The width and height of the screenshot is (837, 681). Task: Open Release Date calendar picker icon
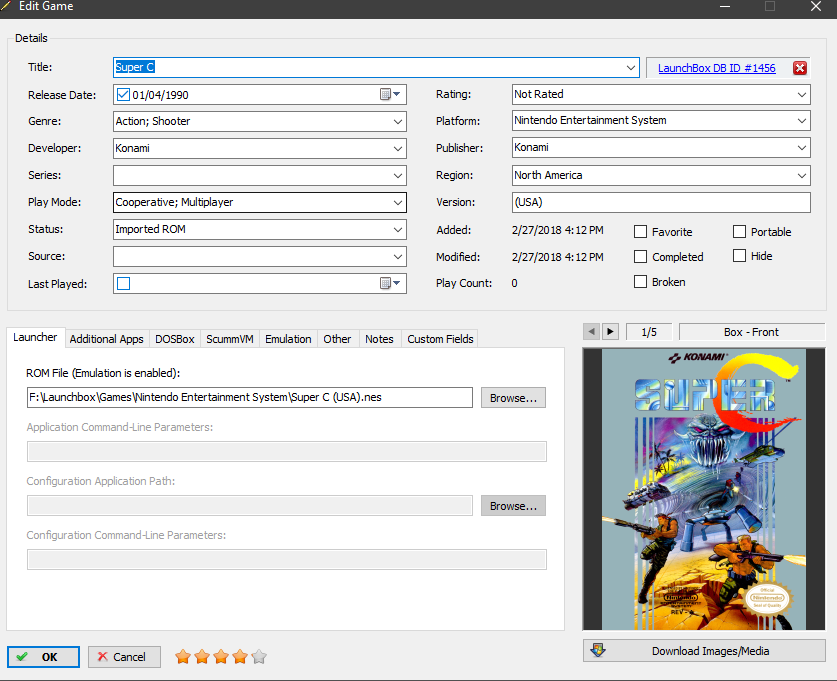click(x=390, y=94)
